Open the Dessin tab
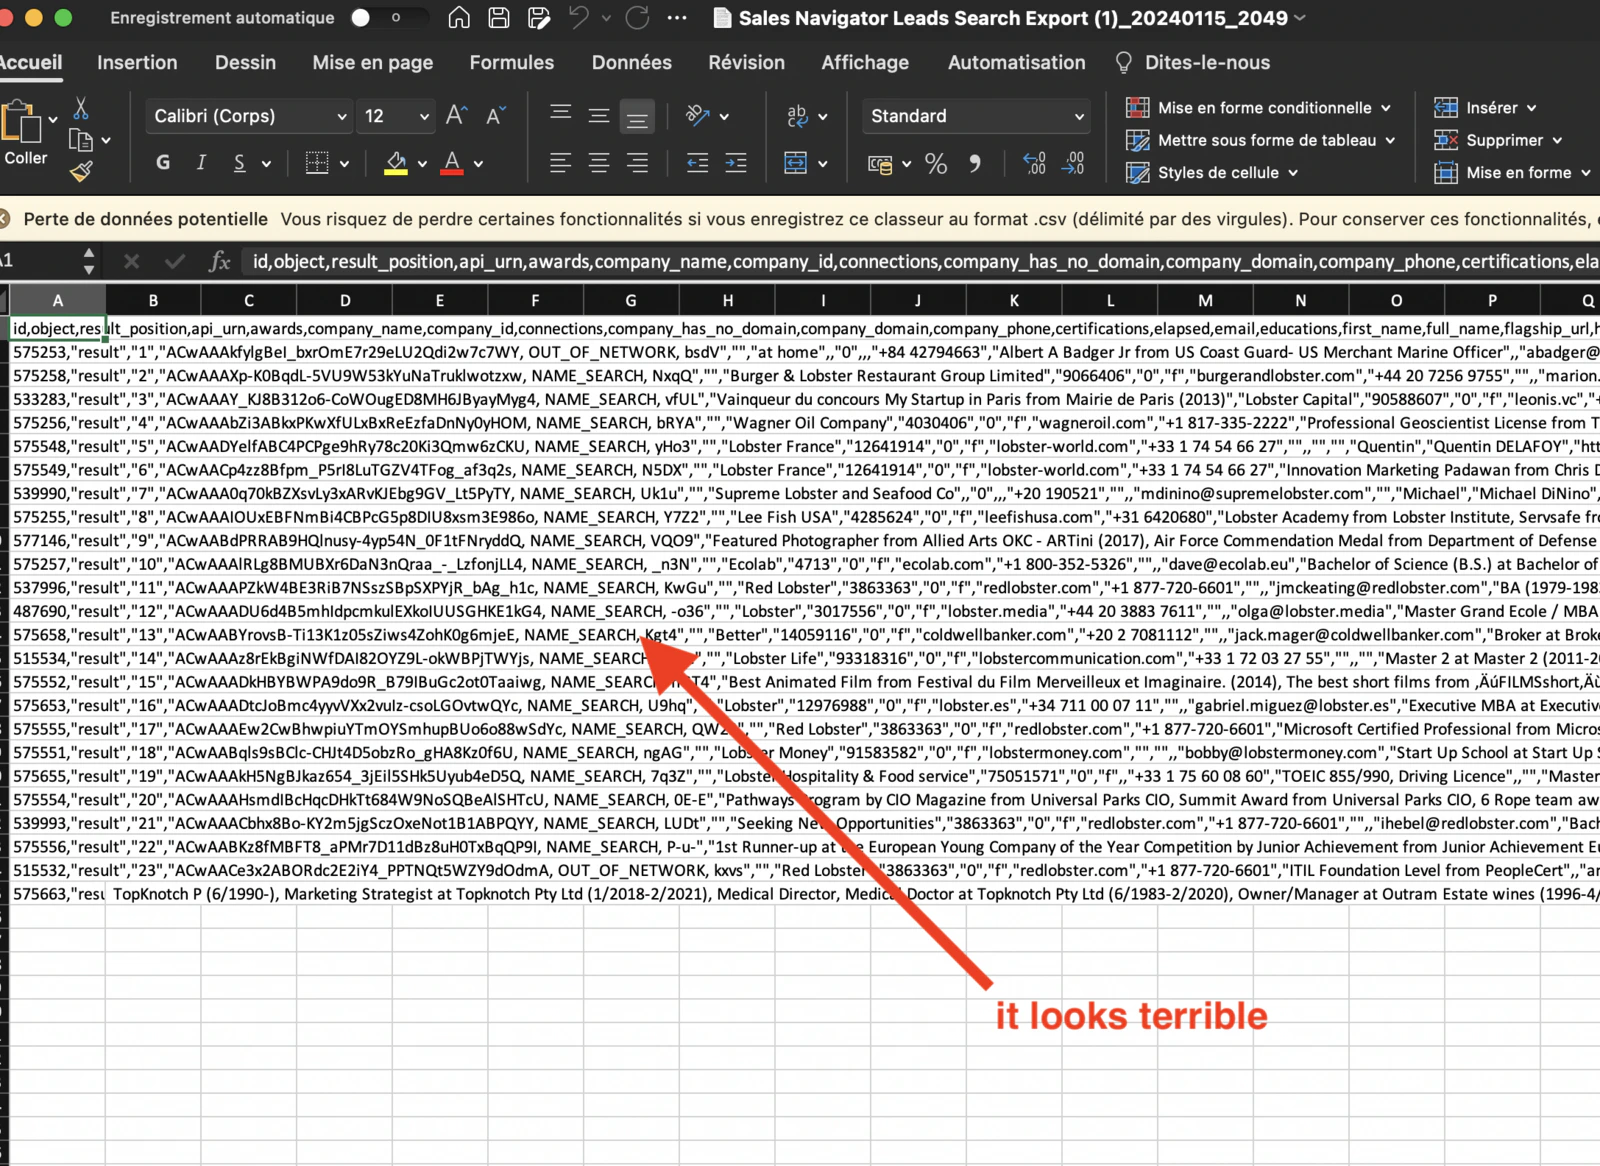The image size is (1600, 1166). click(245, 62)
